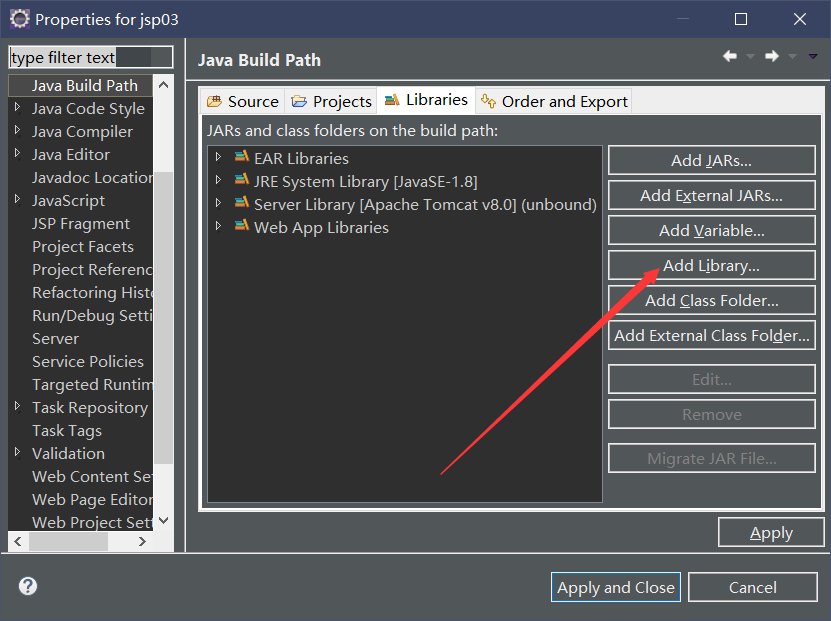Click the Source tab folder icon
Image resolution: width=831 pixels, height=621 pixels.
[214, 101]
